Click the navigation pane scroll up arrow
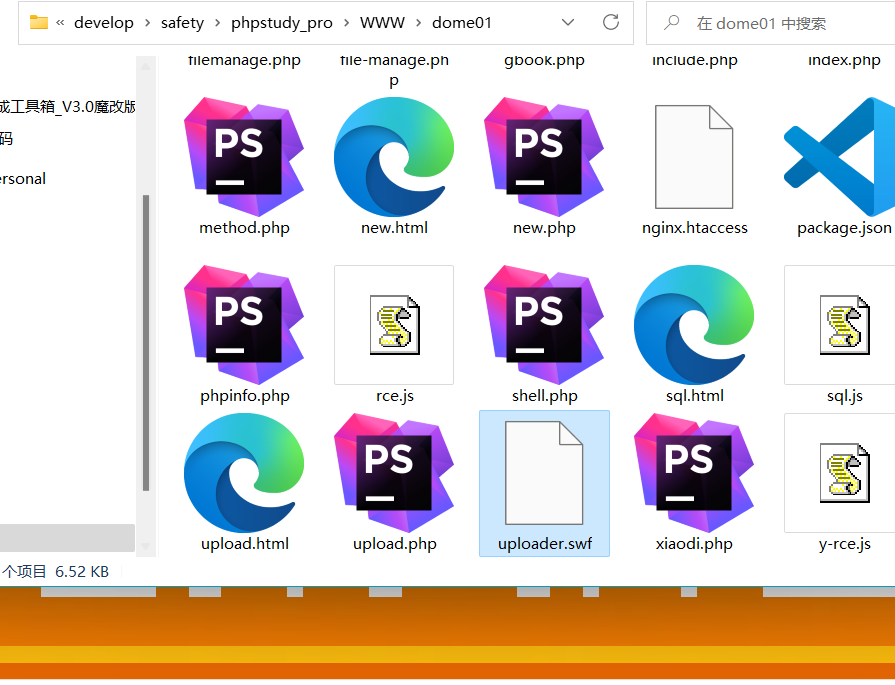 [x=146, y=67]
